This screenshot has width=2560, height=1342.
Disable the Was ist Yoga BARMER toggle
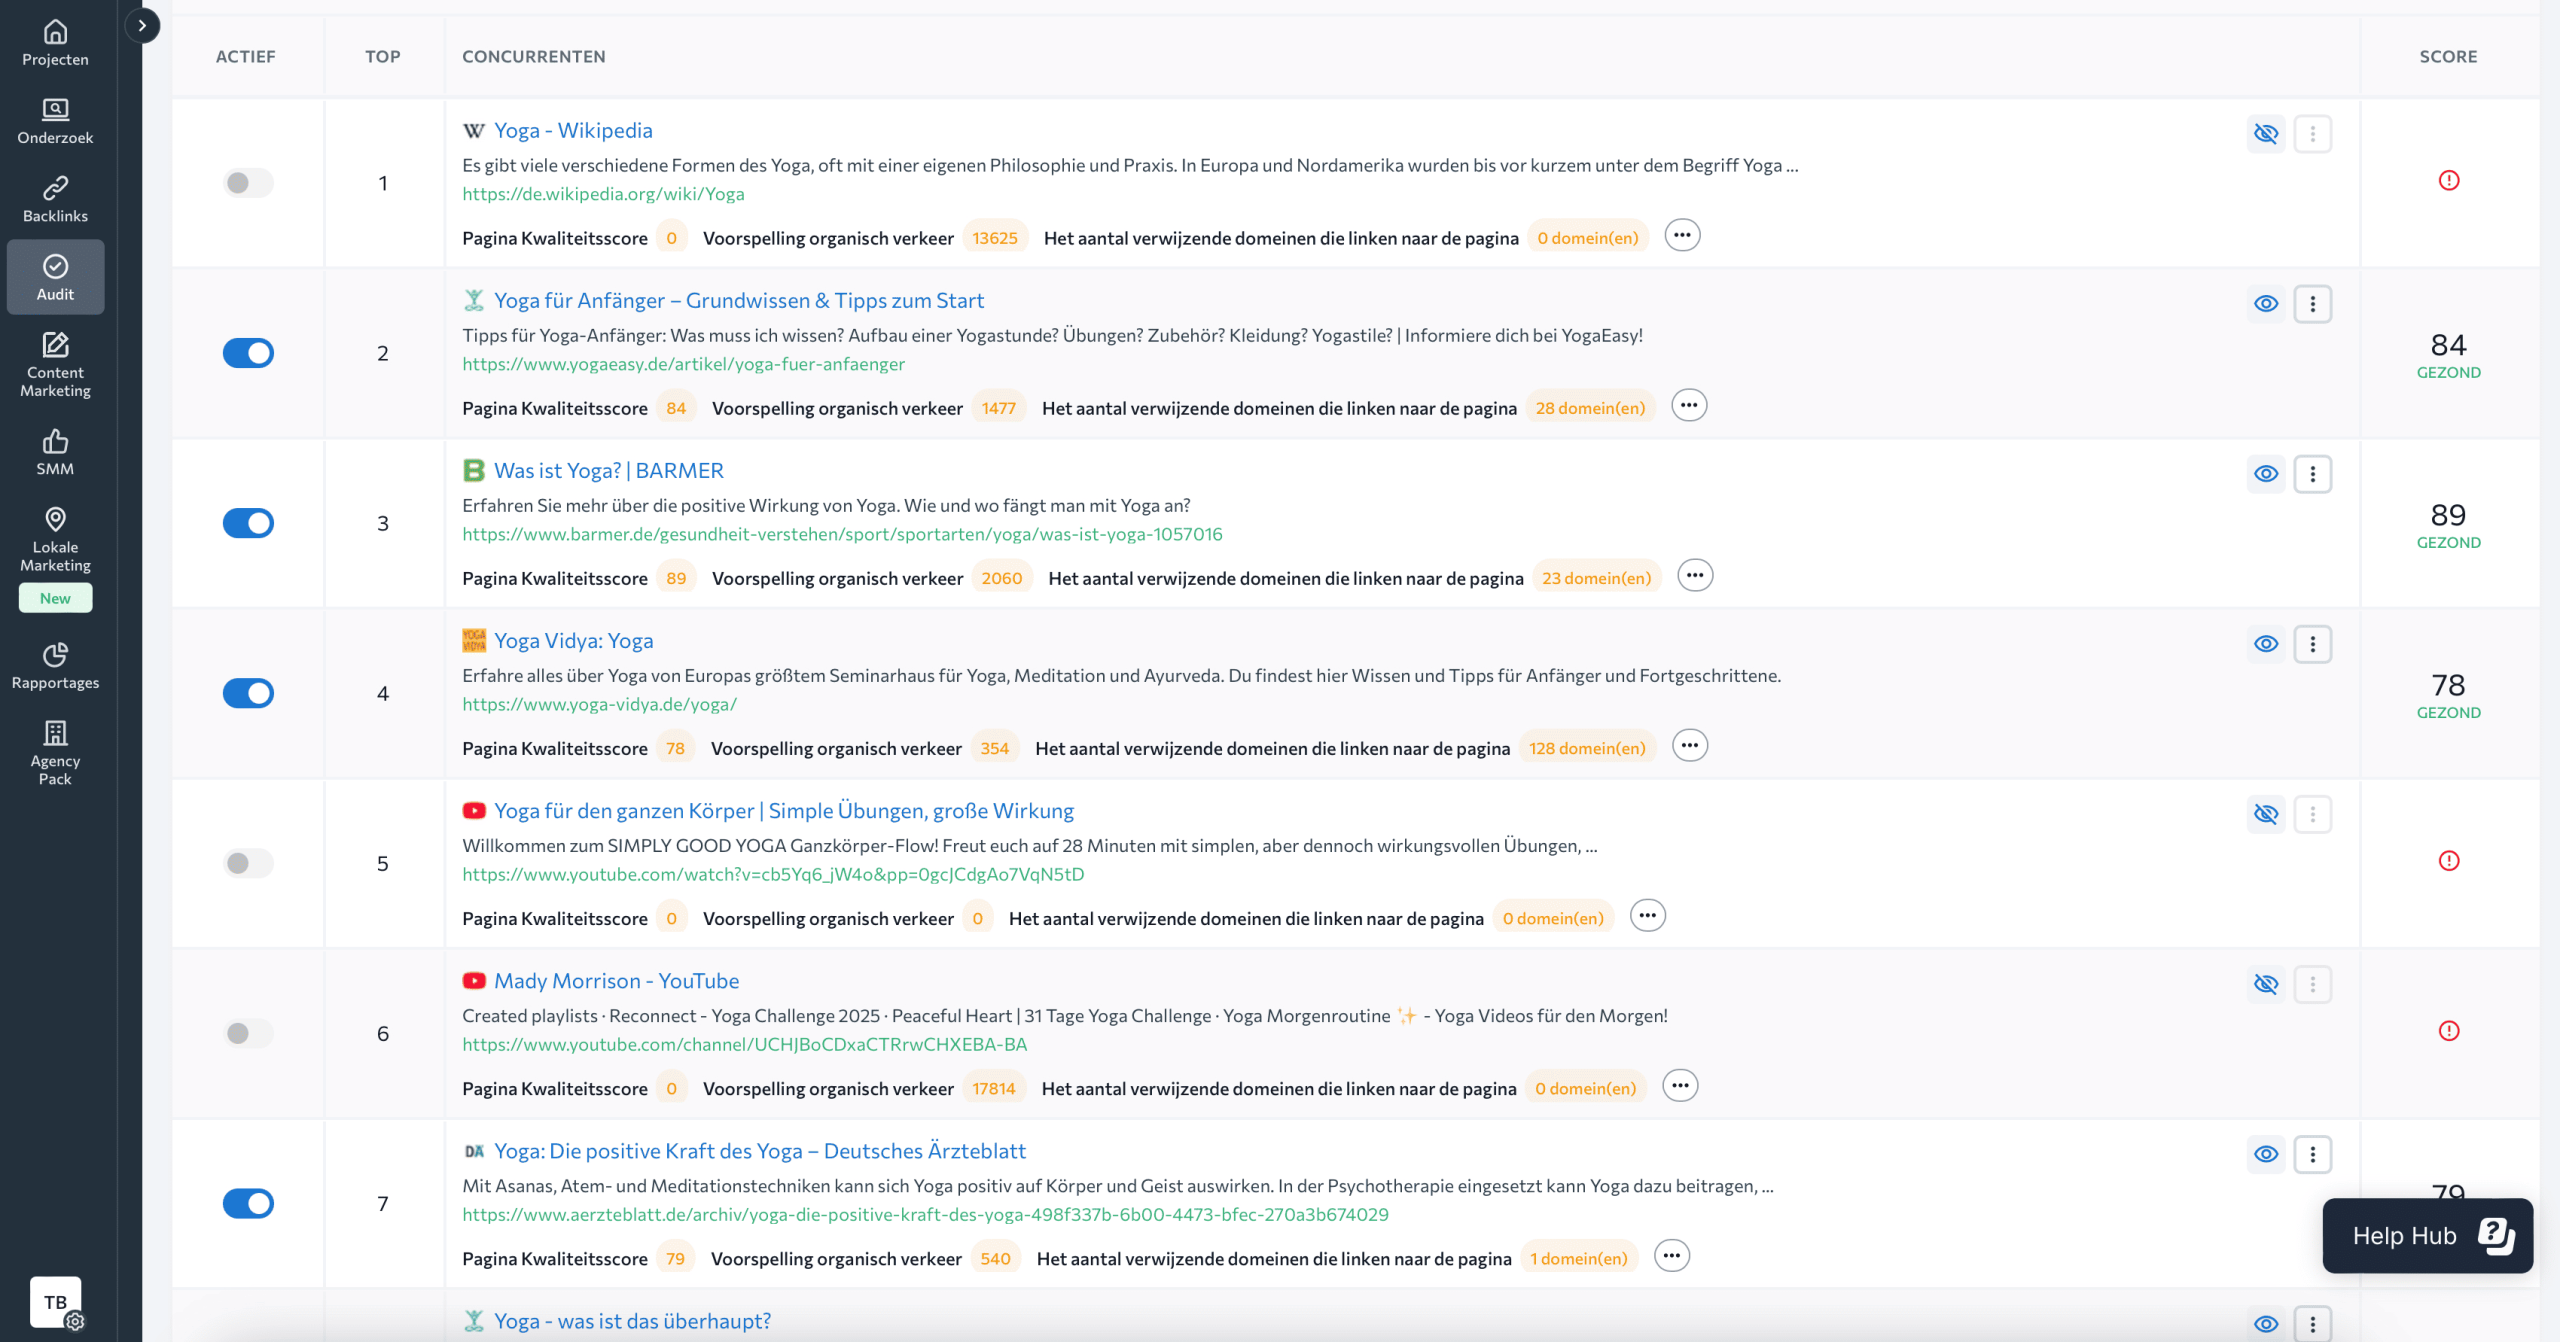248,523
